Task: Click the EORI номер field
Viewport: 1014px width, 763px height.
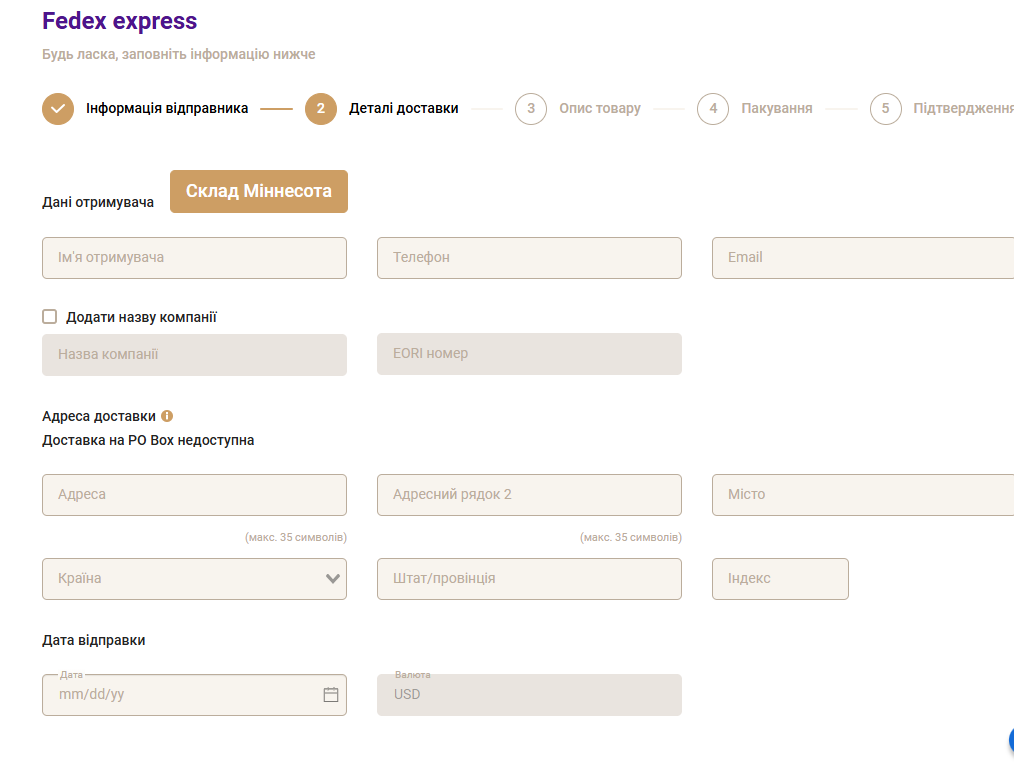Action: click(530, 354)
